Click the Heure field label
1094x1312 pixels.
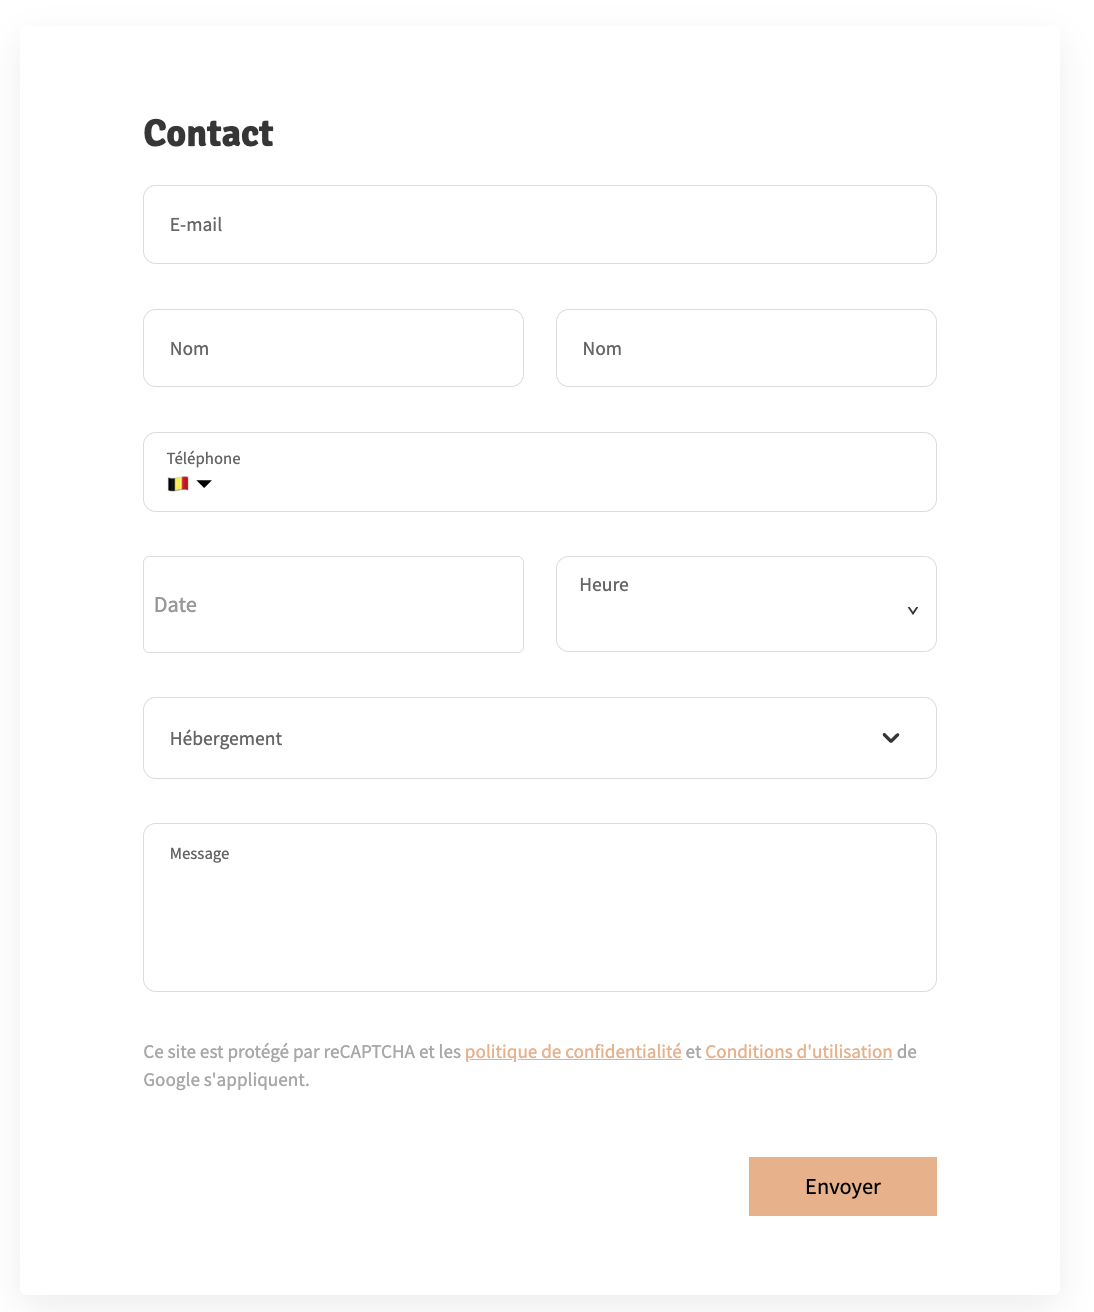coord(604,584)
